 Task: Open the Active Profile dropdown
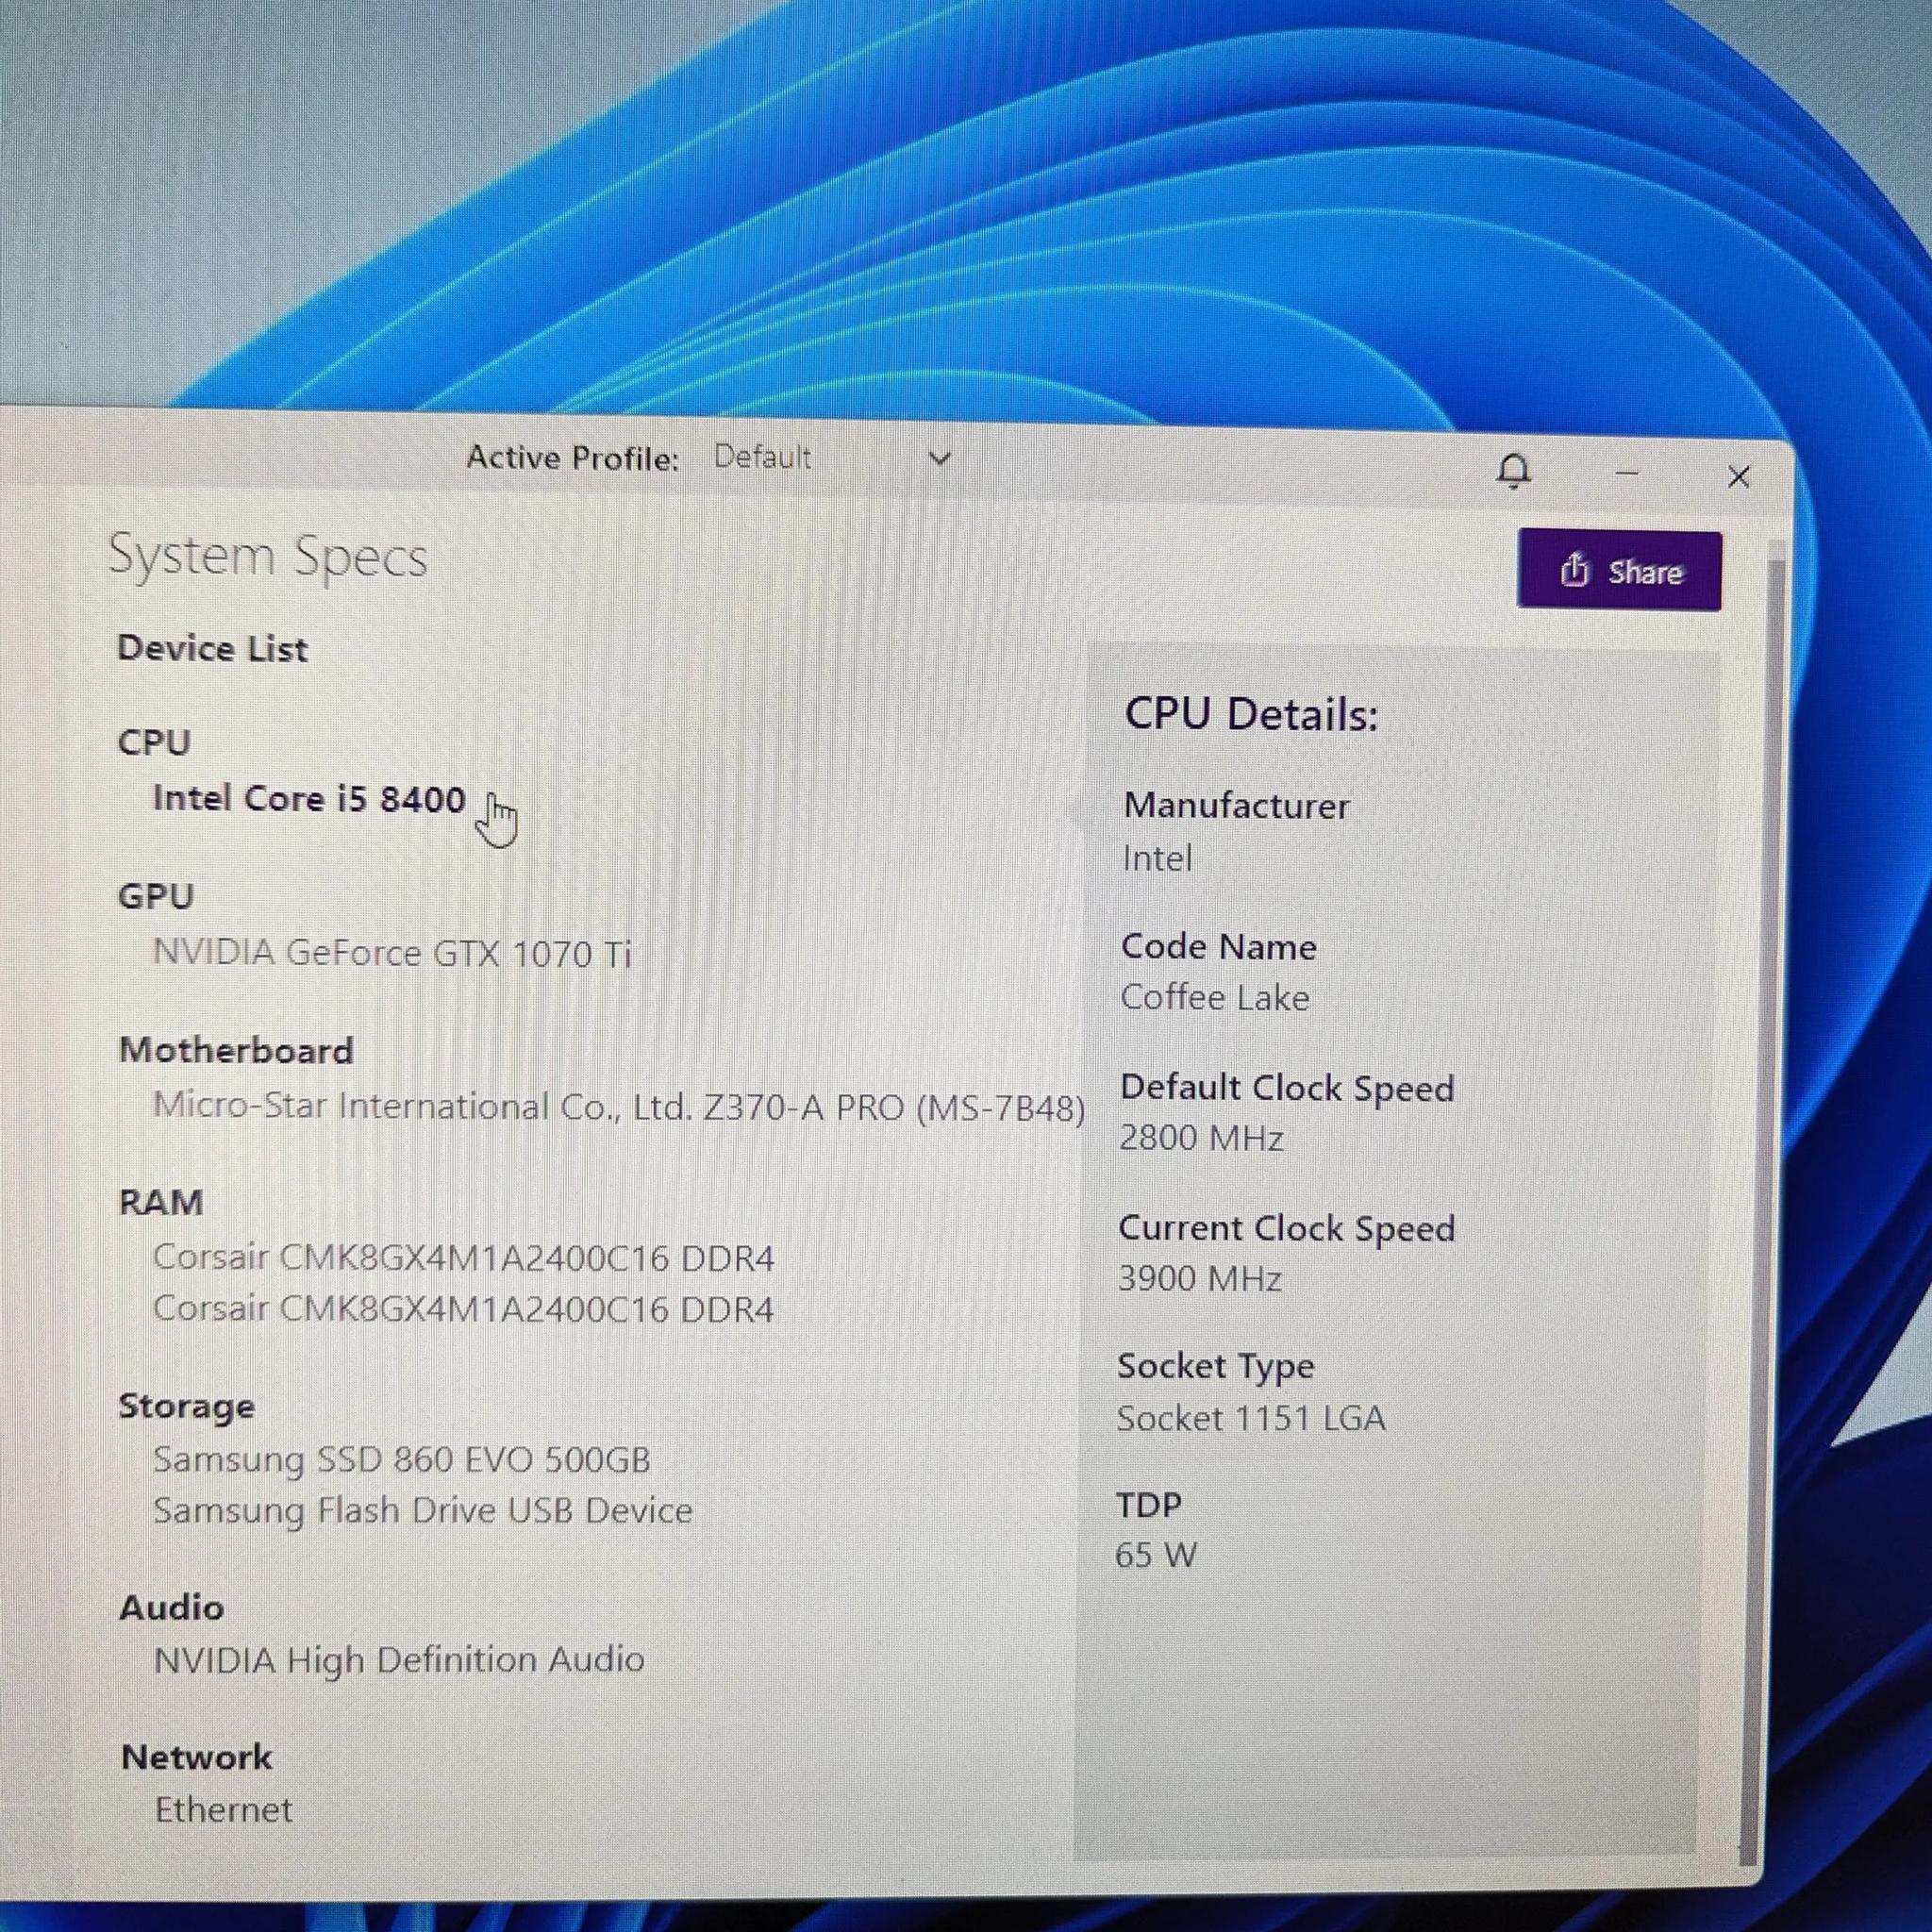832,458
